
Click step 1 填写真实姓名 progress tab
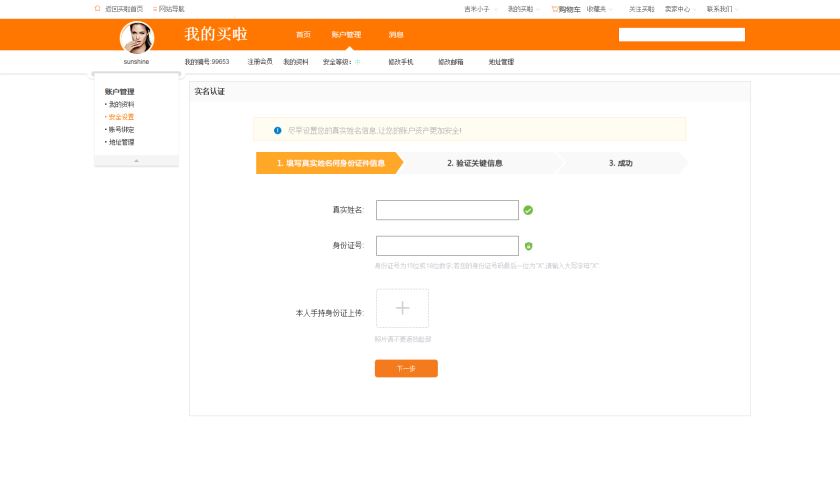[329, 163]
